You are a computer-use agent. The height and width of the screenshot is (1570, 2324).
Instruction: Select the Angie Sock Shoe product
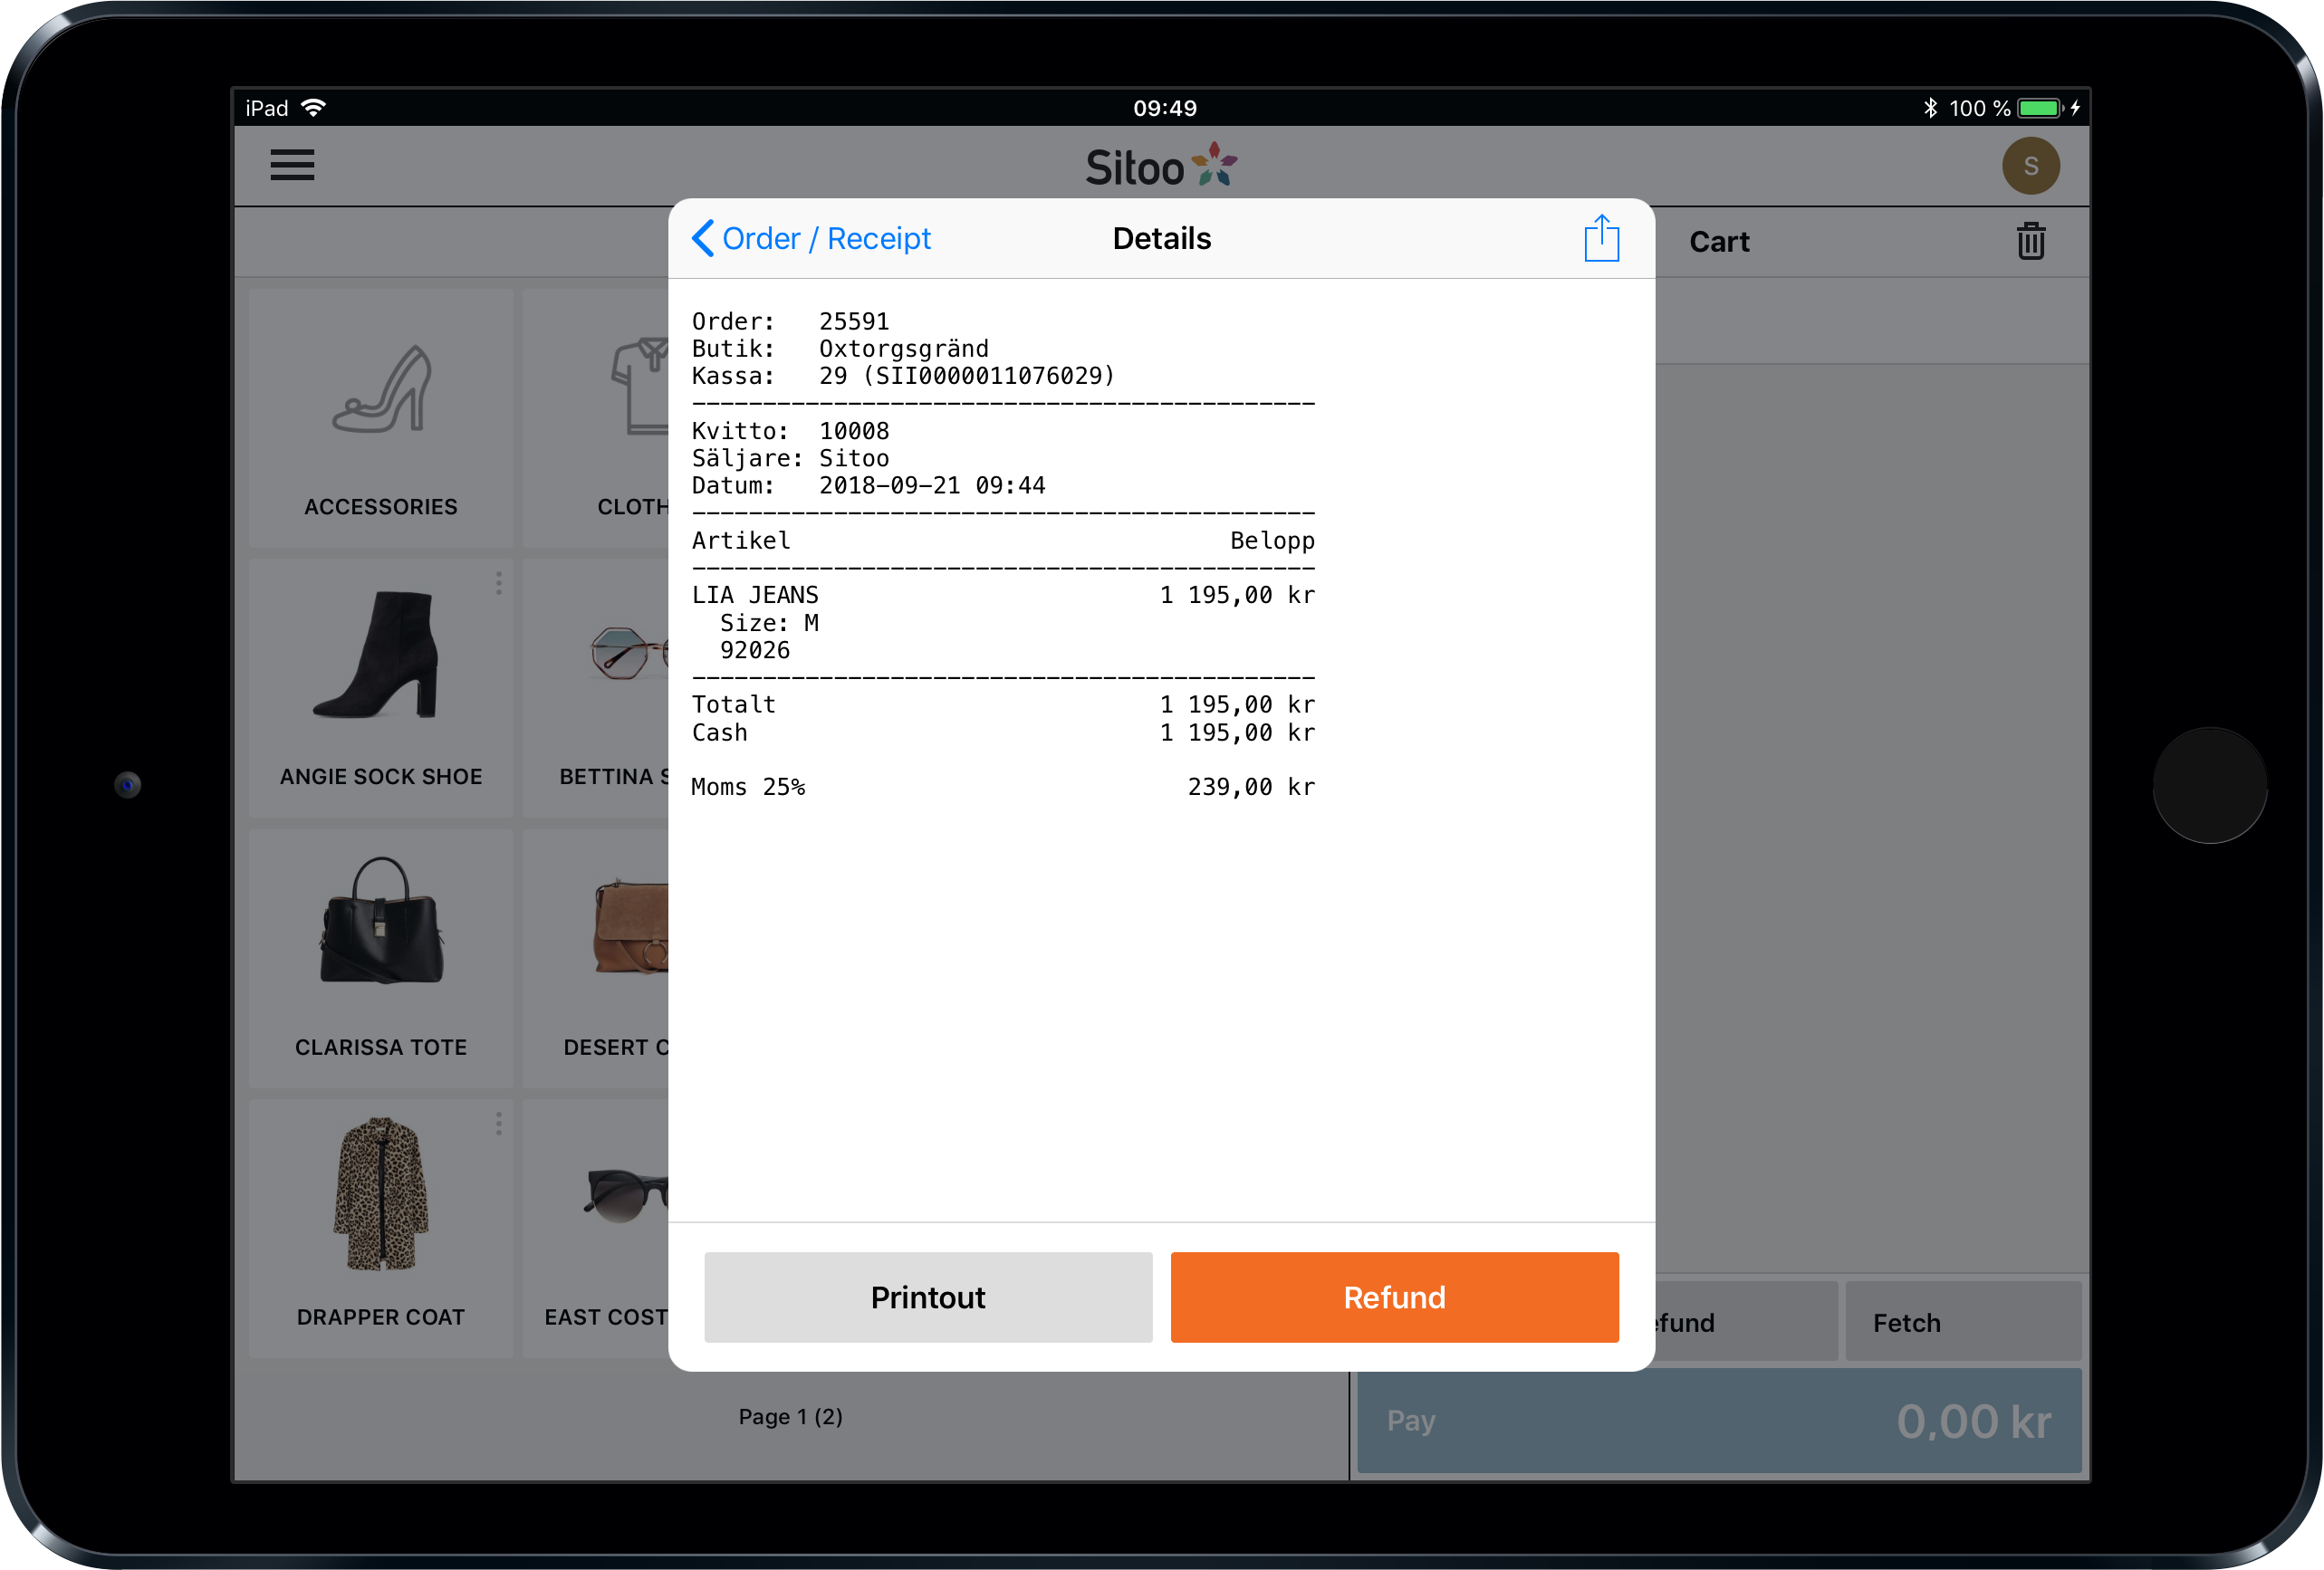coord(381,688)
